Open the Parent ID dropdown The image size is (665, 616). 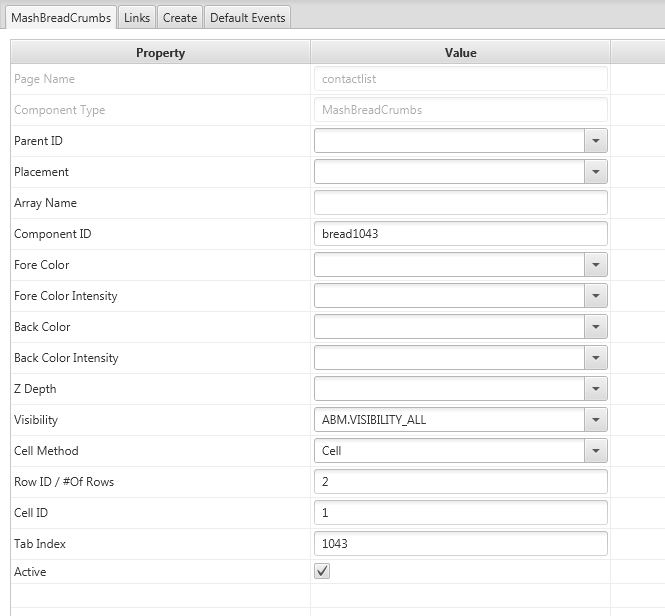pyautogui.click(x=596, y=141)
